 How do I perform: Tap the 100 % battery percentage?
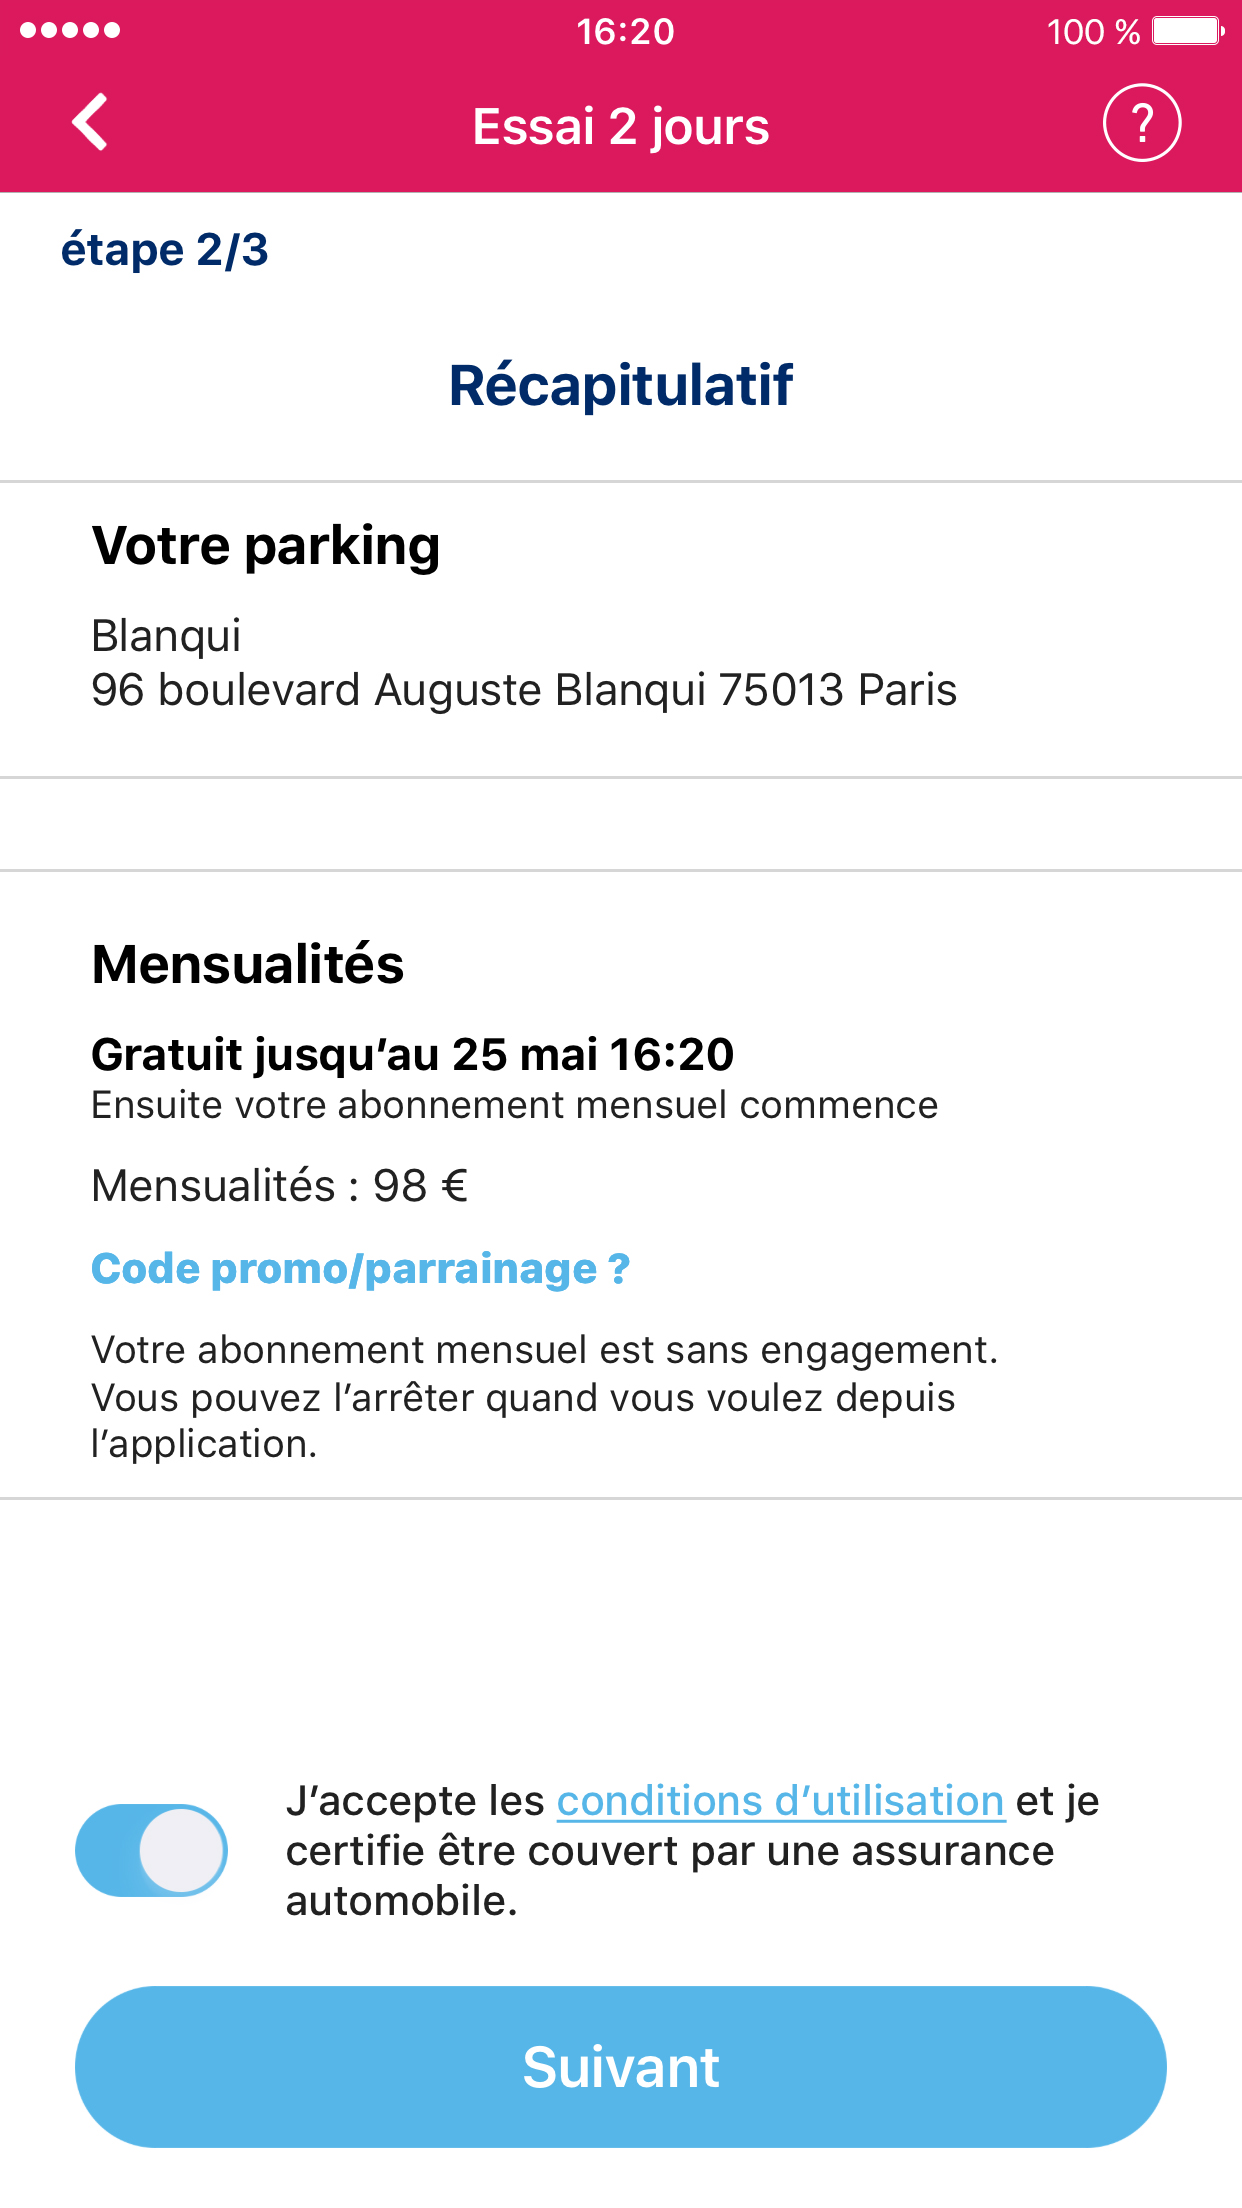click(x=1094, y=32)
